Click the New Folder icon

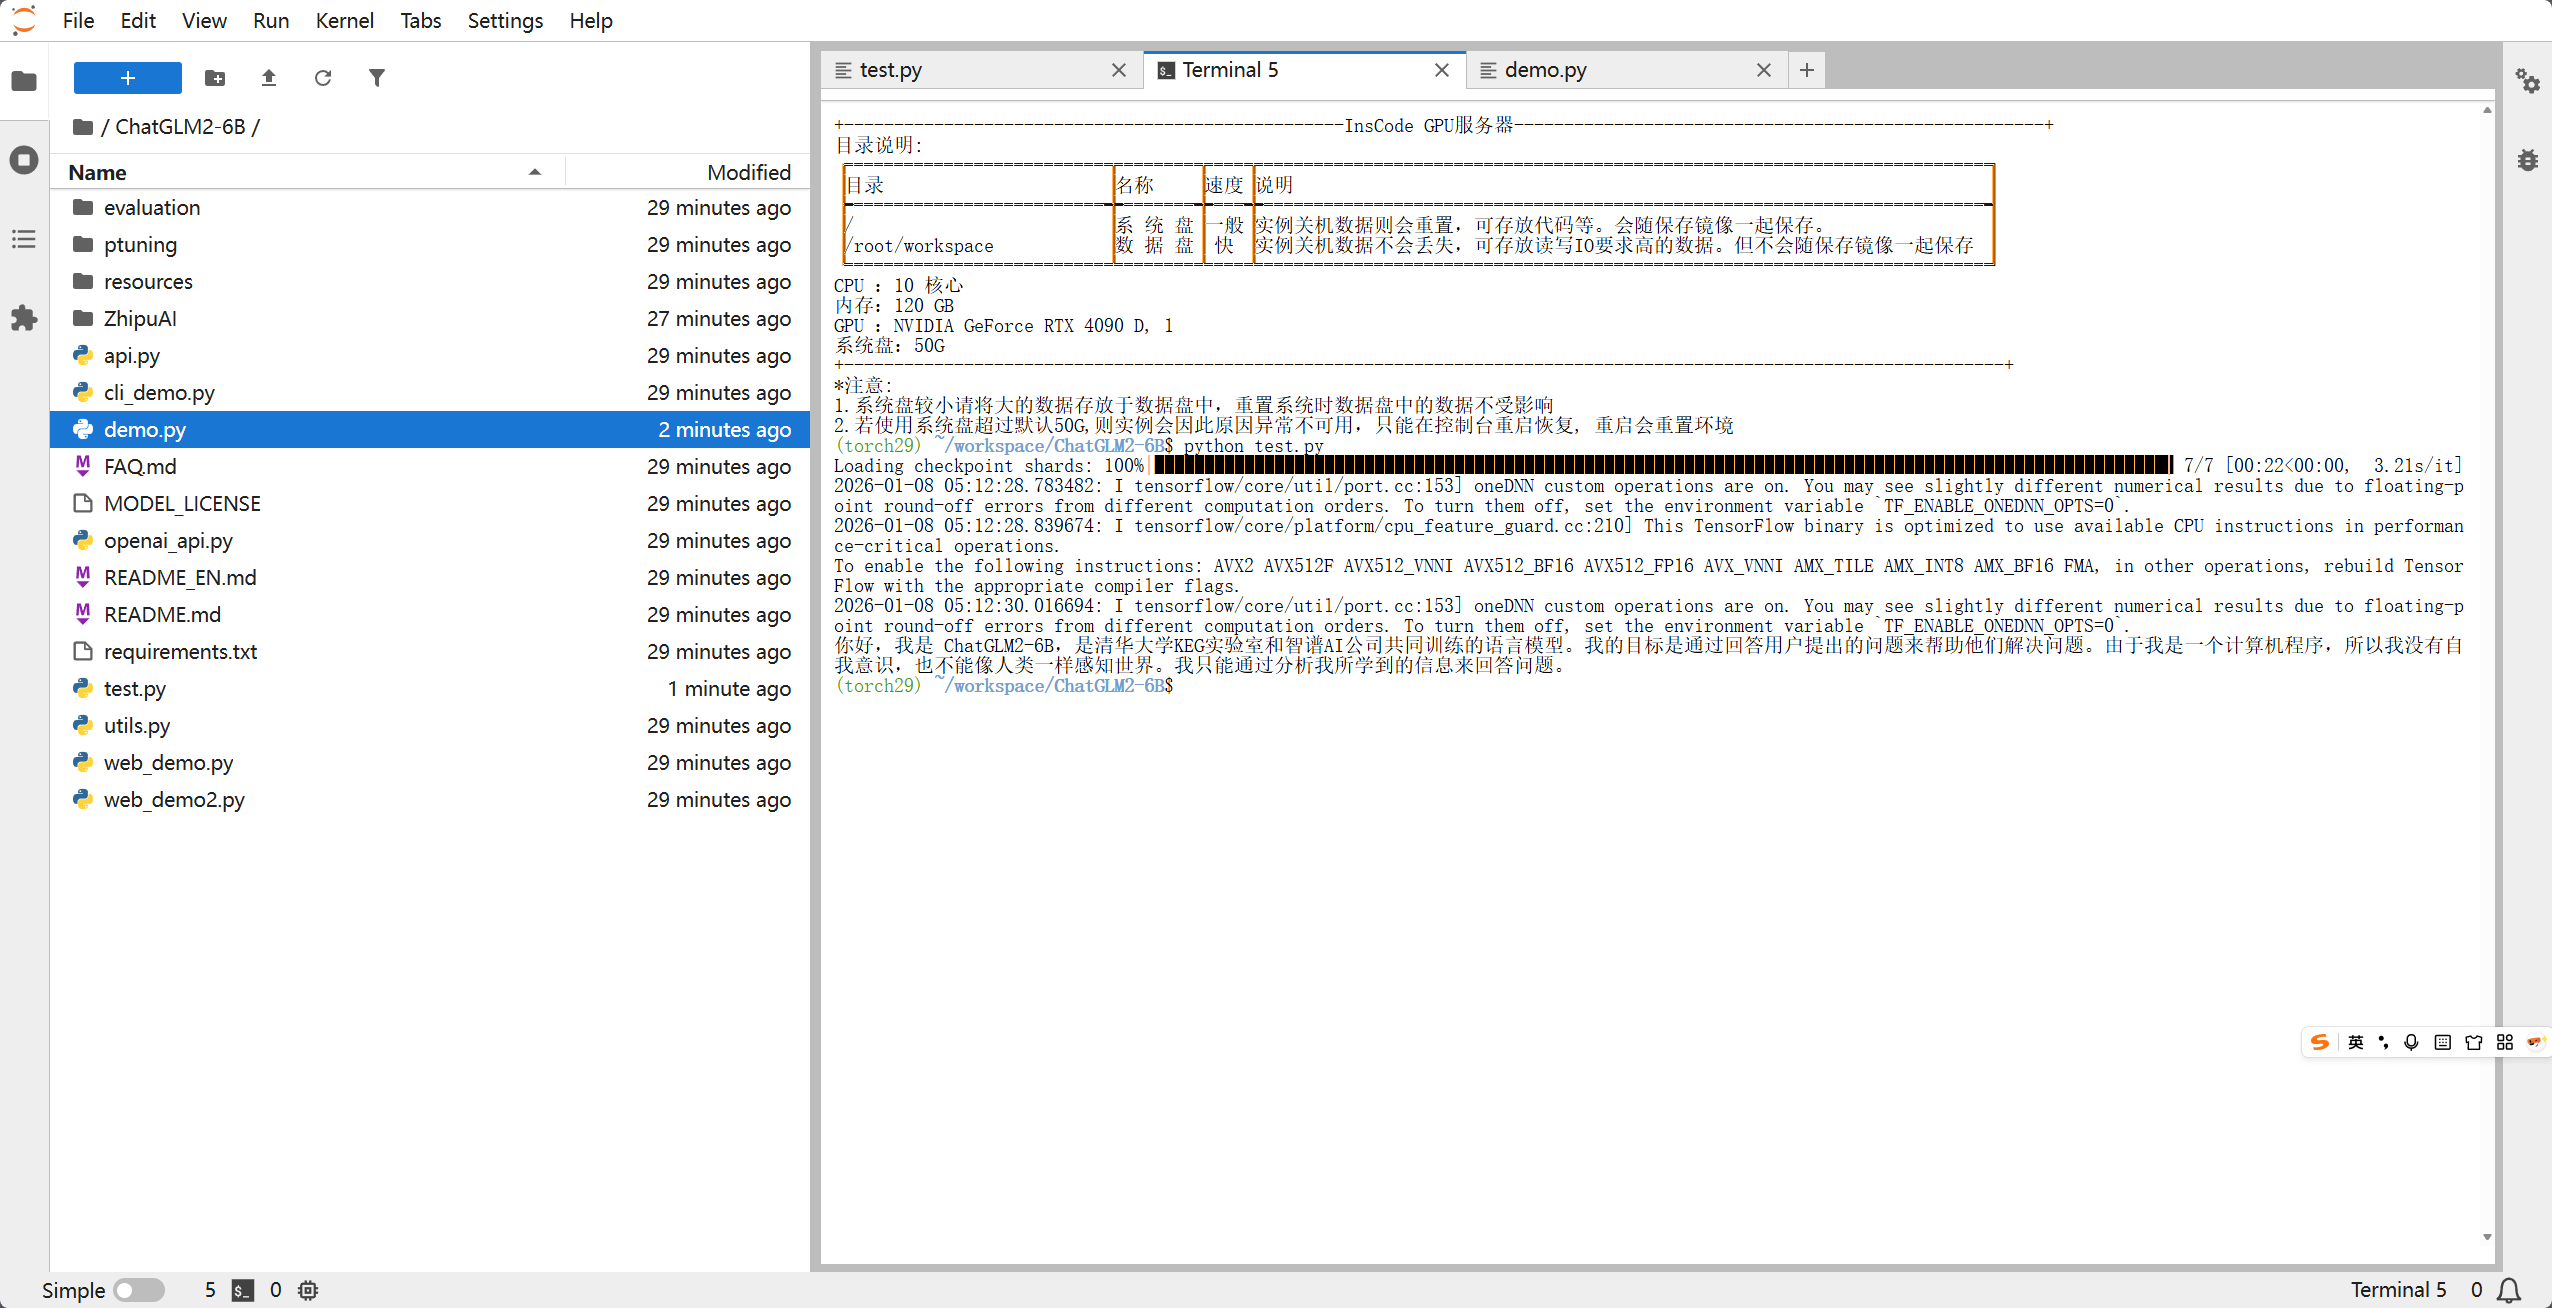(x=215, y=78)
